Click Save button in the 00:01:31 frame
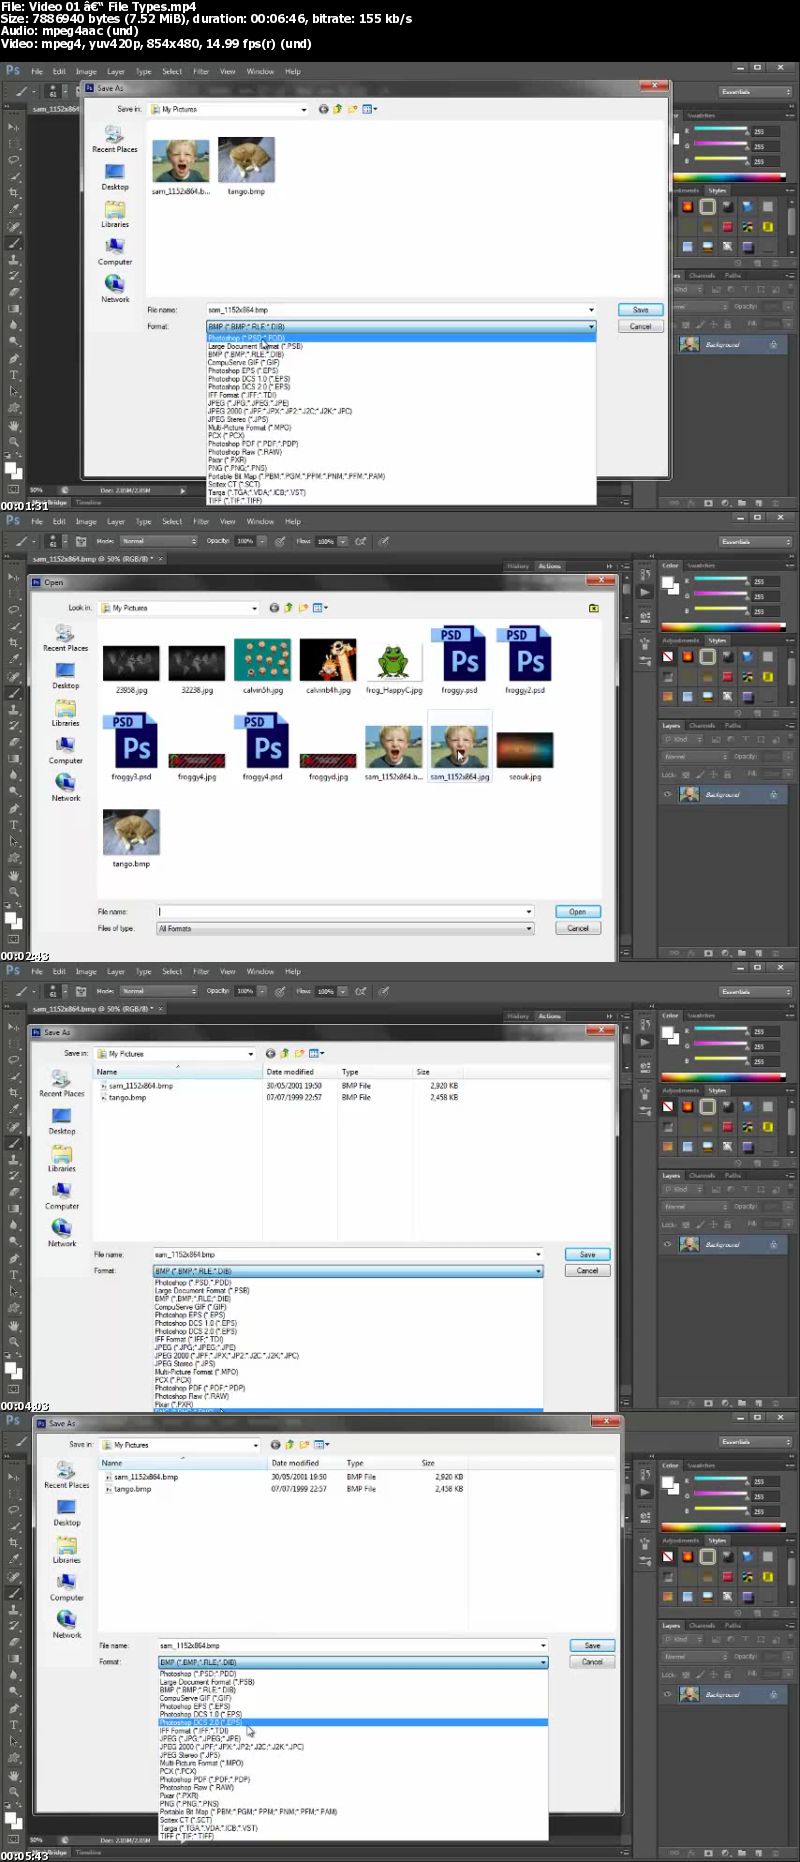This screenshot has width=800, height=1862. coord(641,309)
